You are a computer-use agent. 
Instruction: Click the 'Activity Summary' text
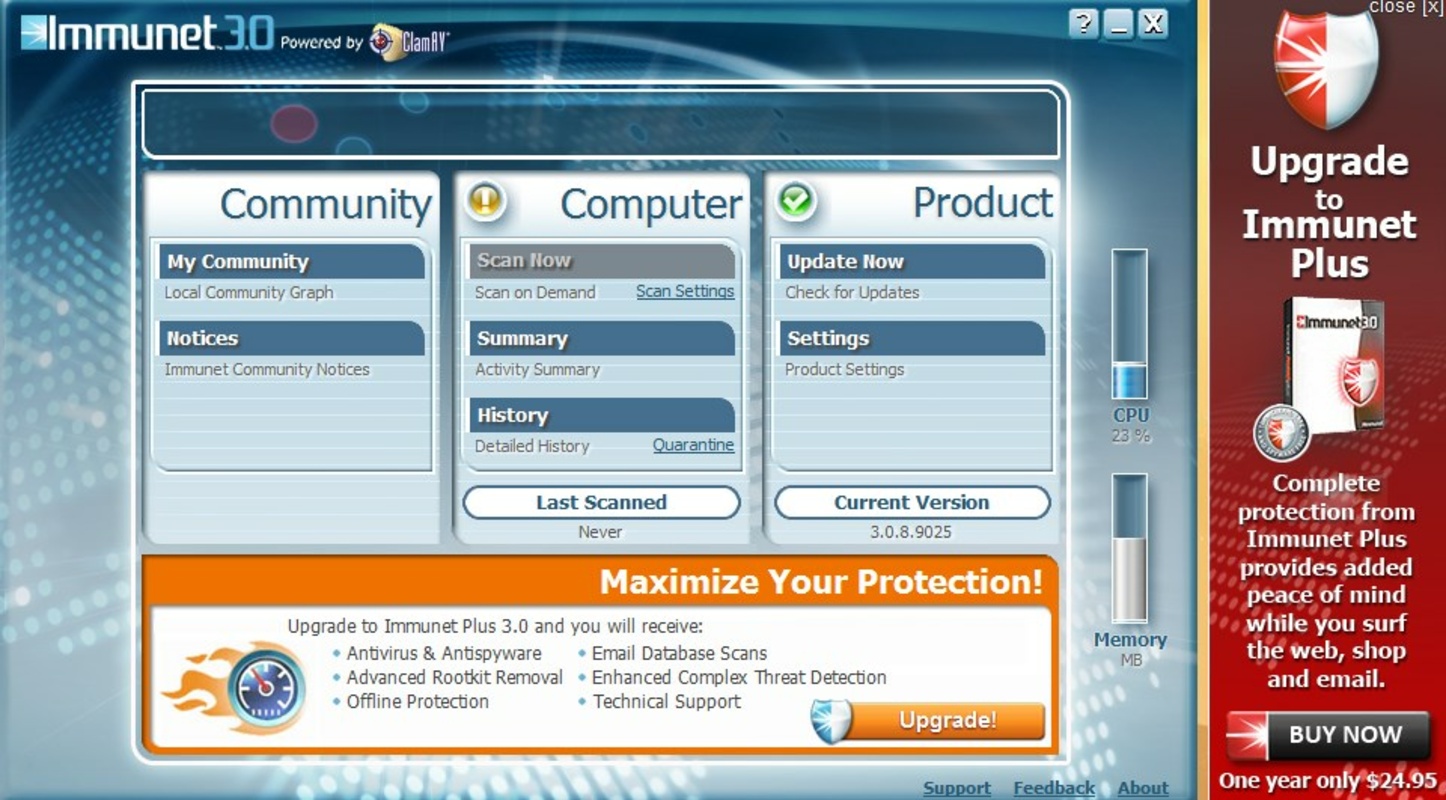(x=537, y=369)
